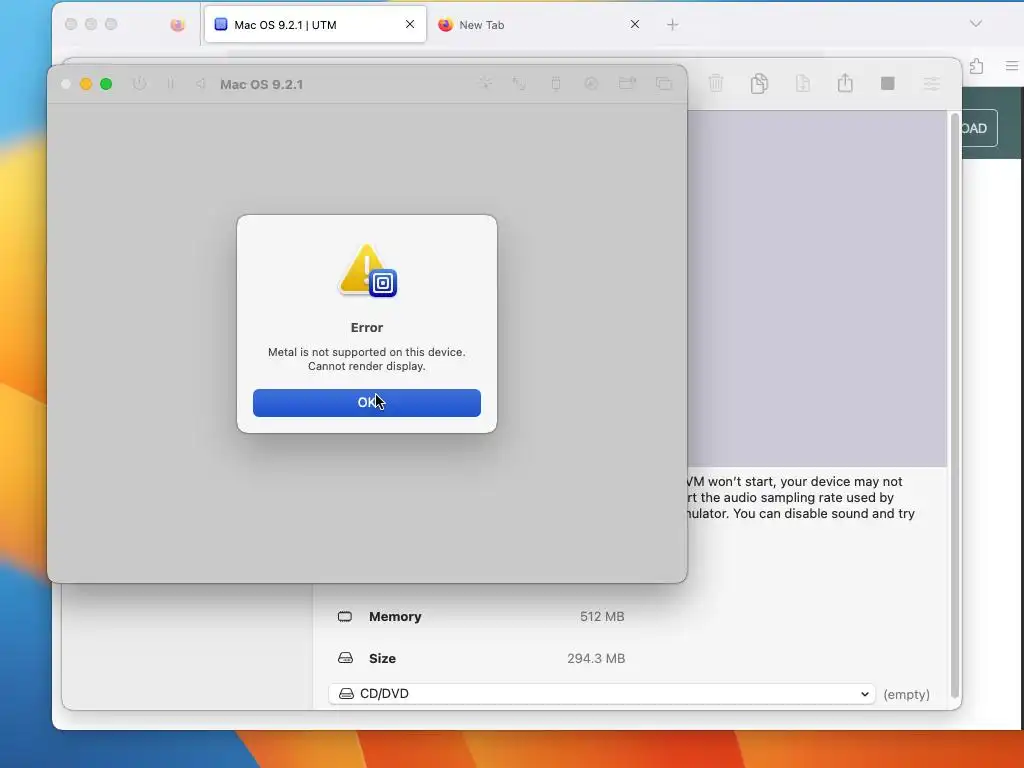Open a new browser tab with the plus button

coord(673,25)
